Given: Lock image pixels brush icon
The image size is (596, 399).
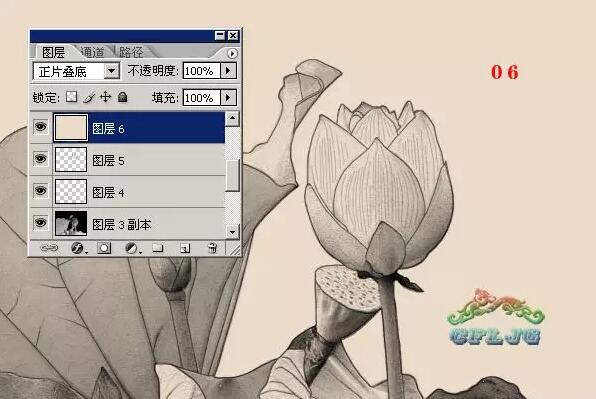Looking at the screenshot, I should [x=89, y=97].
